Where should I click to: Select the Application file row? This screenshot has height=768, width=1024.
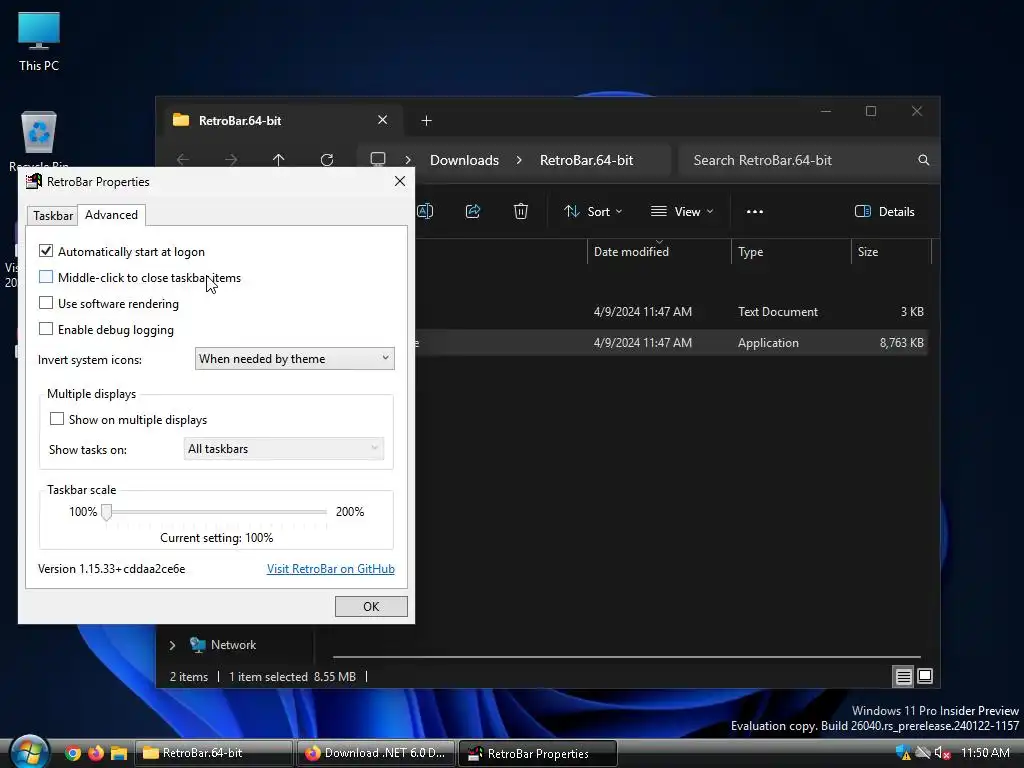672,342
